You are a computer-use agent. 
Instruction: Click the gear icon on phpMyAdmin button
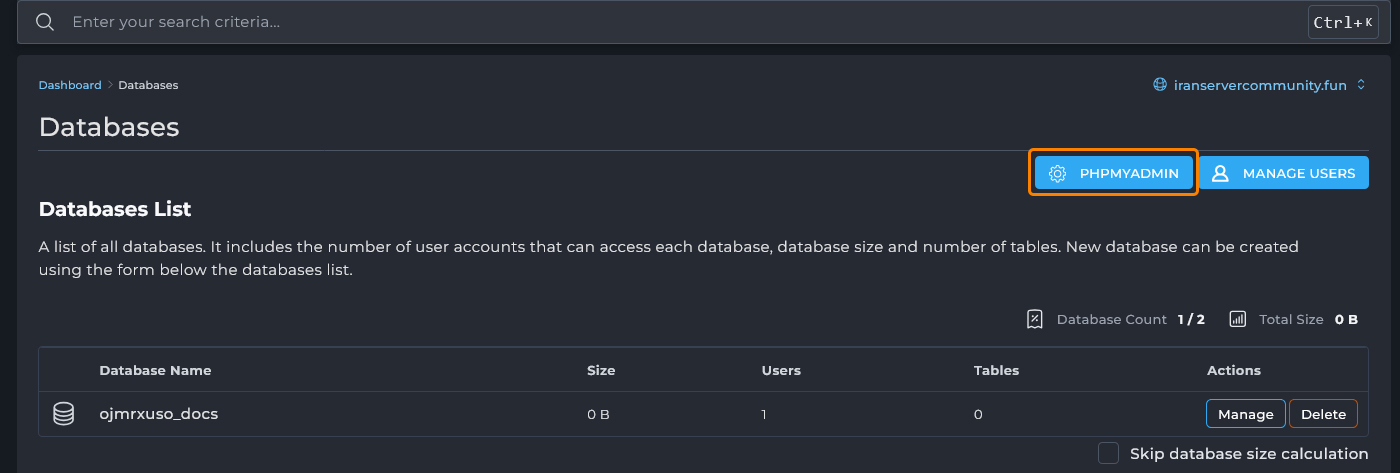tap(1057, 173)
